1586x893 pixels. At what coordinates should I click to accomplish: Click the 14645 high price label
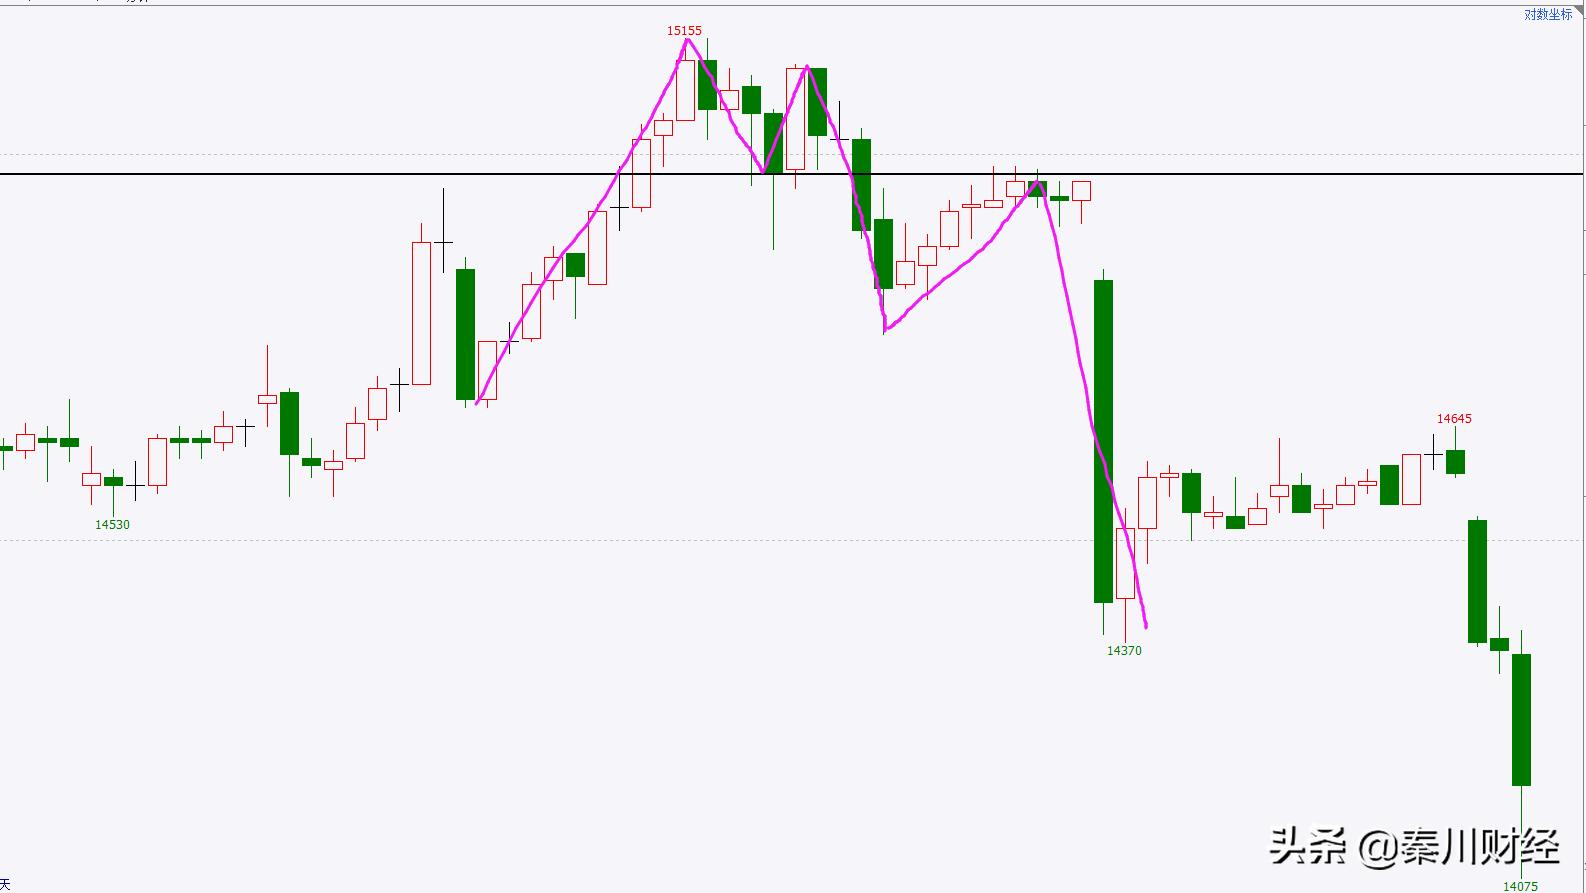pyautogui.click(x=1454, y=419)
